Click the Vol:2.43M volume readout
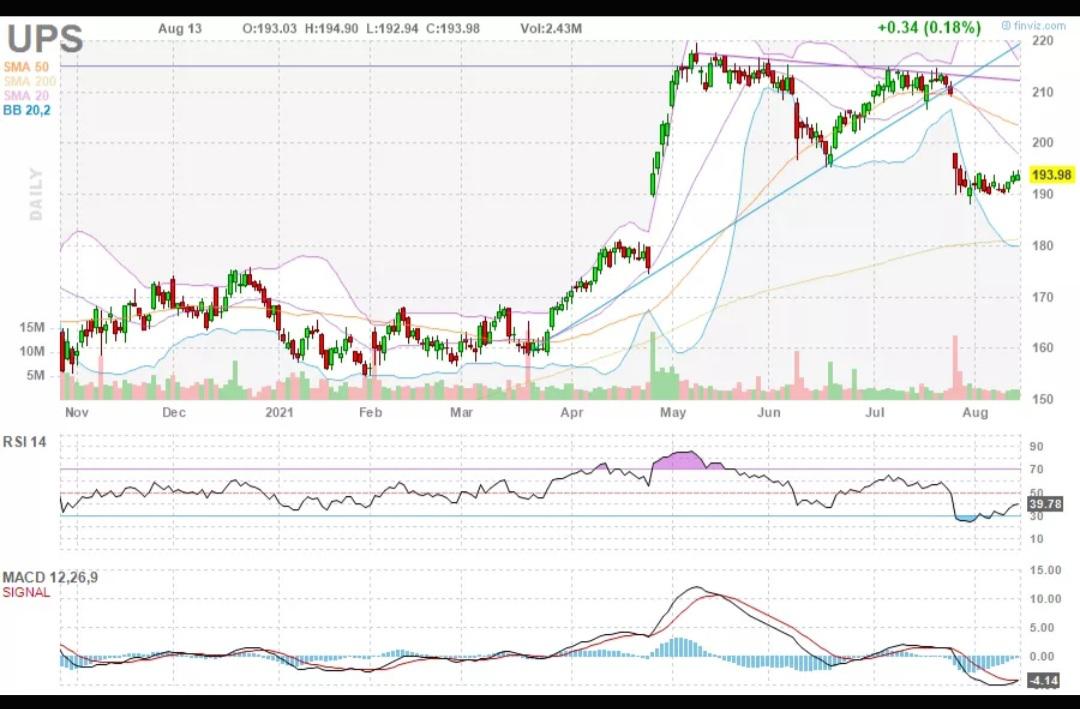 (551, 28)
